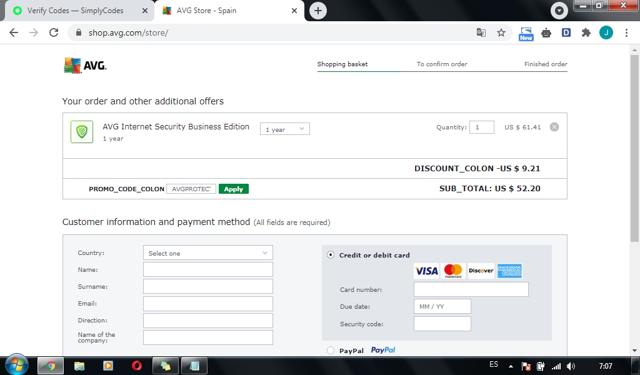The width and height of the screenshot is (640, 375).
Task: Click the Surname input field
Action: pyautogui.click(x=208, y=286)
